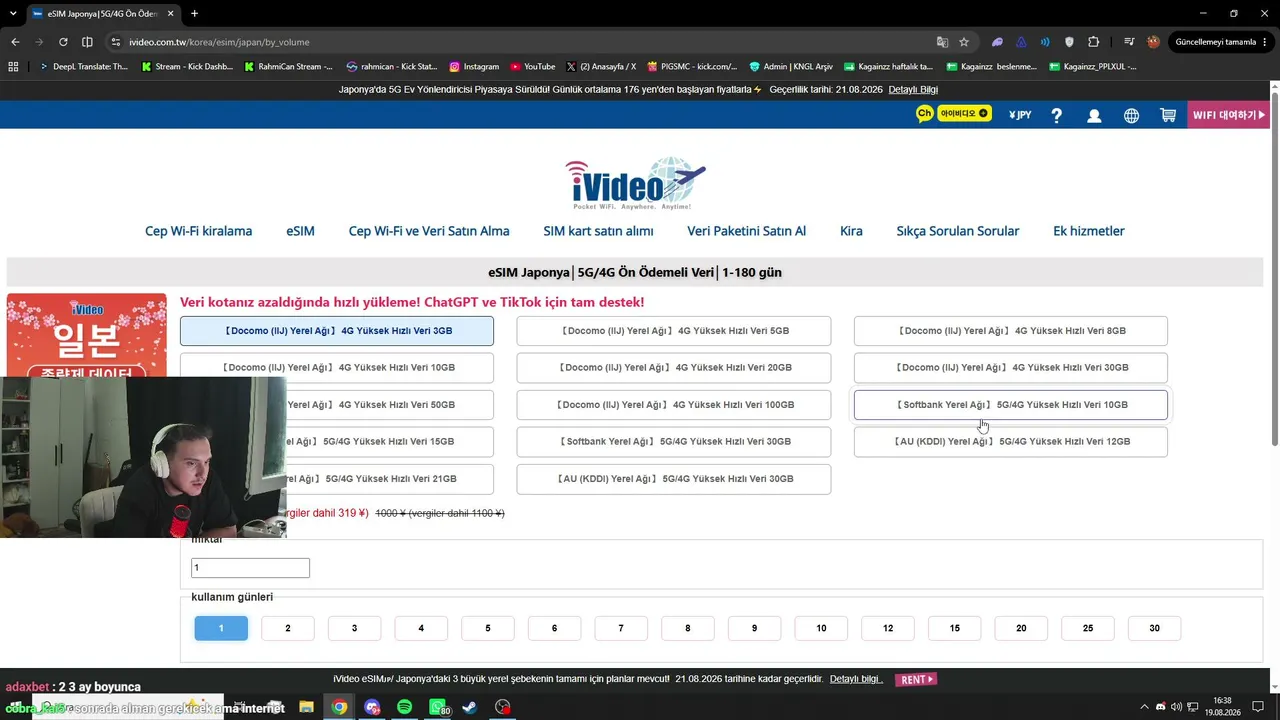Choose 5 usage days
The width and height of the screenshot is (1280, 720).
[x=488, y=628]
